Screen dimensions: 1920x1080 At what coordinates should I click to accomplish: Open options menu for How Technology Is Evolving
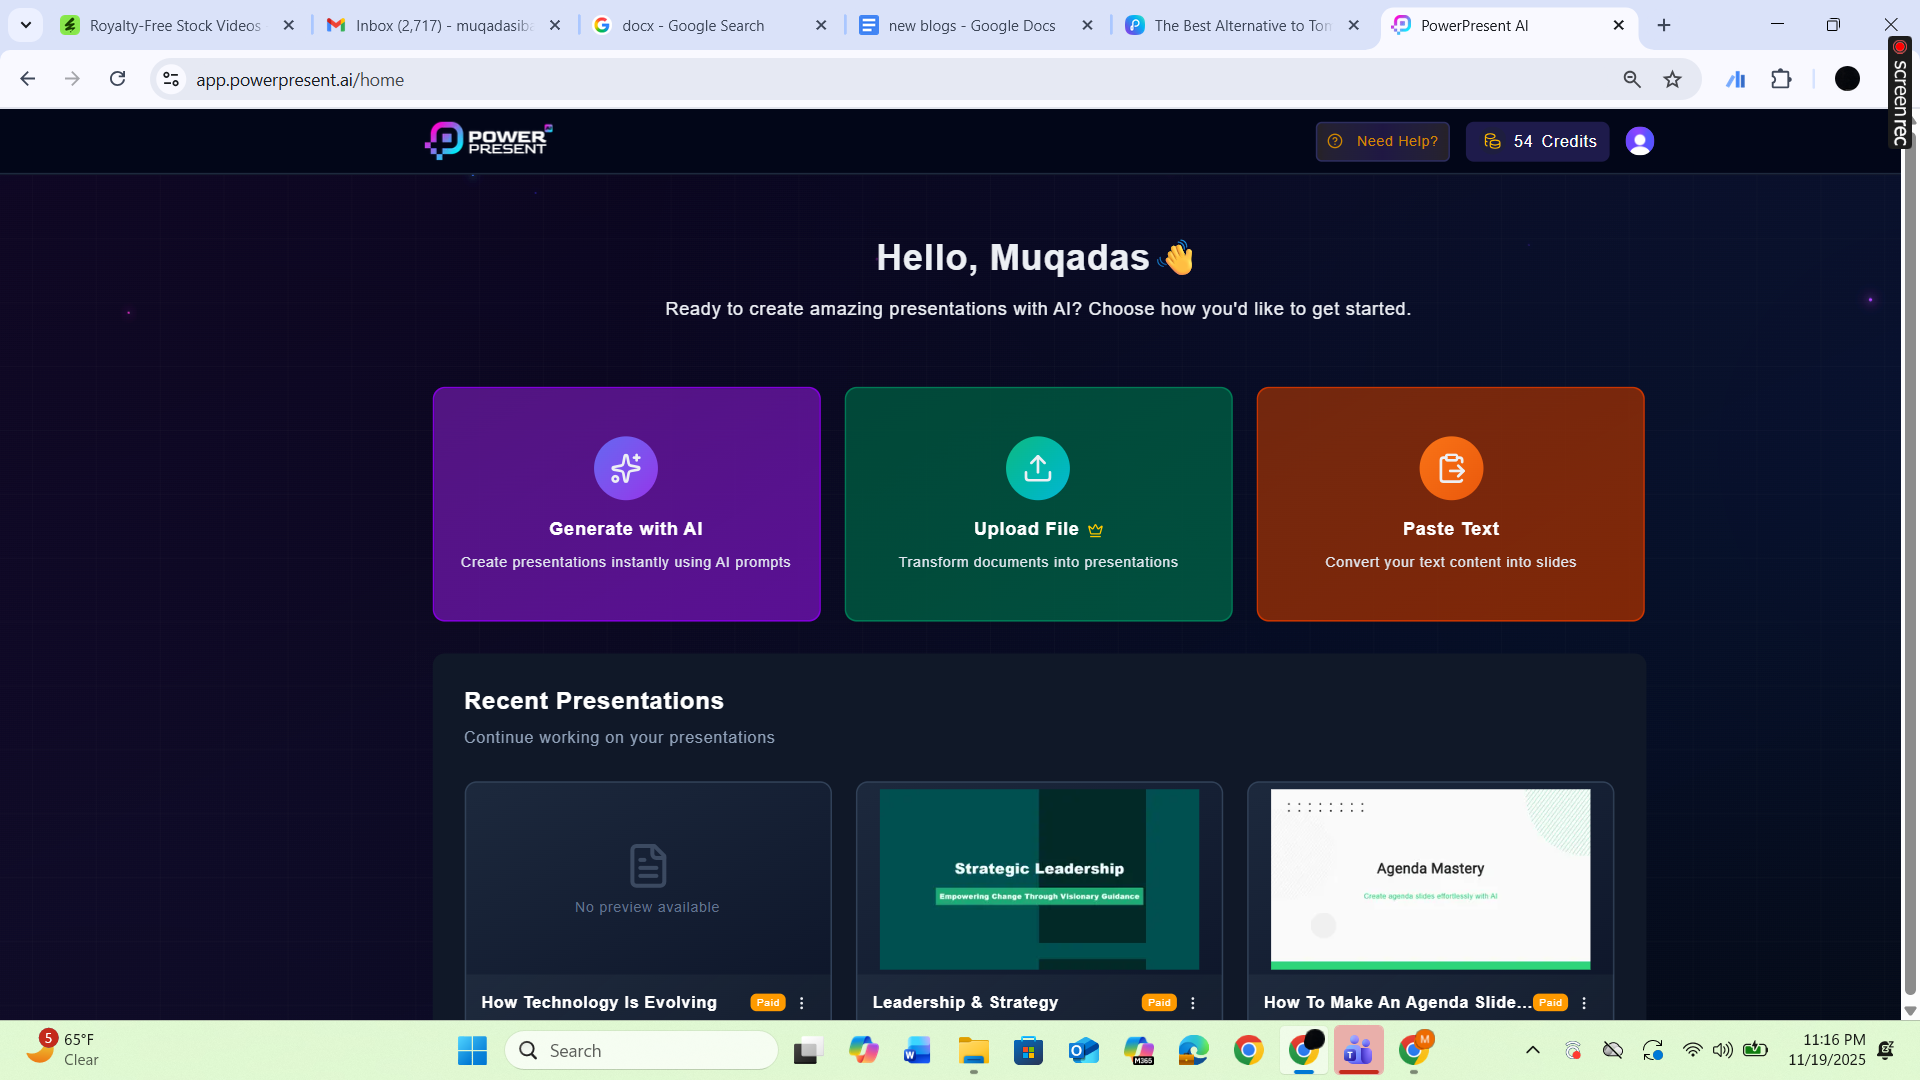pos(801,1002)
